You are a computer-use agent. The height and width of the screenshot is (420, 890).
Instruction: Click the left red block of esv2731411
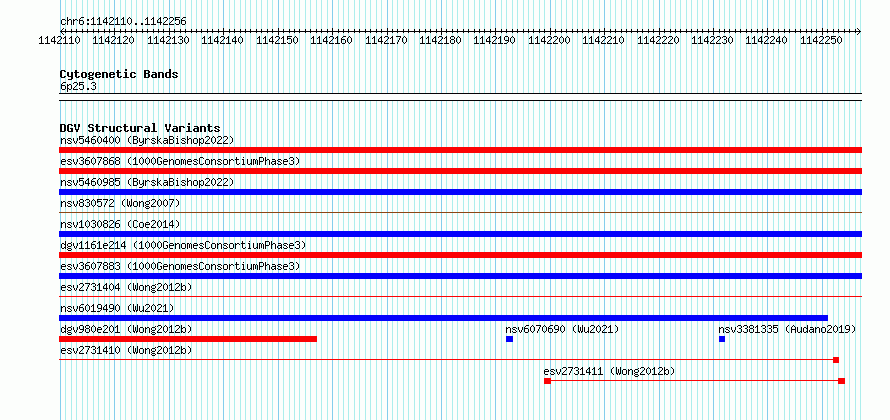point(547,381)
